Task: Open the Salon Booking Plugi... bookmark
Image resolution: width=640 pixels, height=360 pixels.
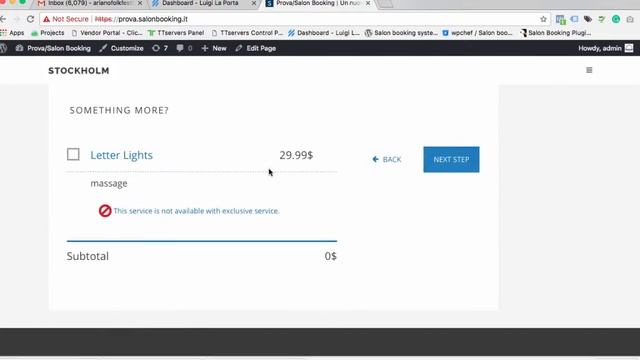Action: click(556, 33)
